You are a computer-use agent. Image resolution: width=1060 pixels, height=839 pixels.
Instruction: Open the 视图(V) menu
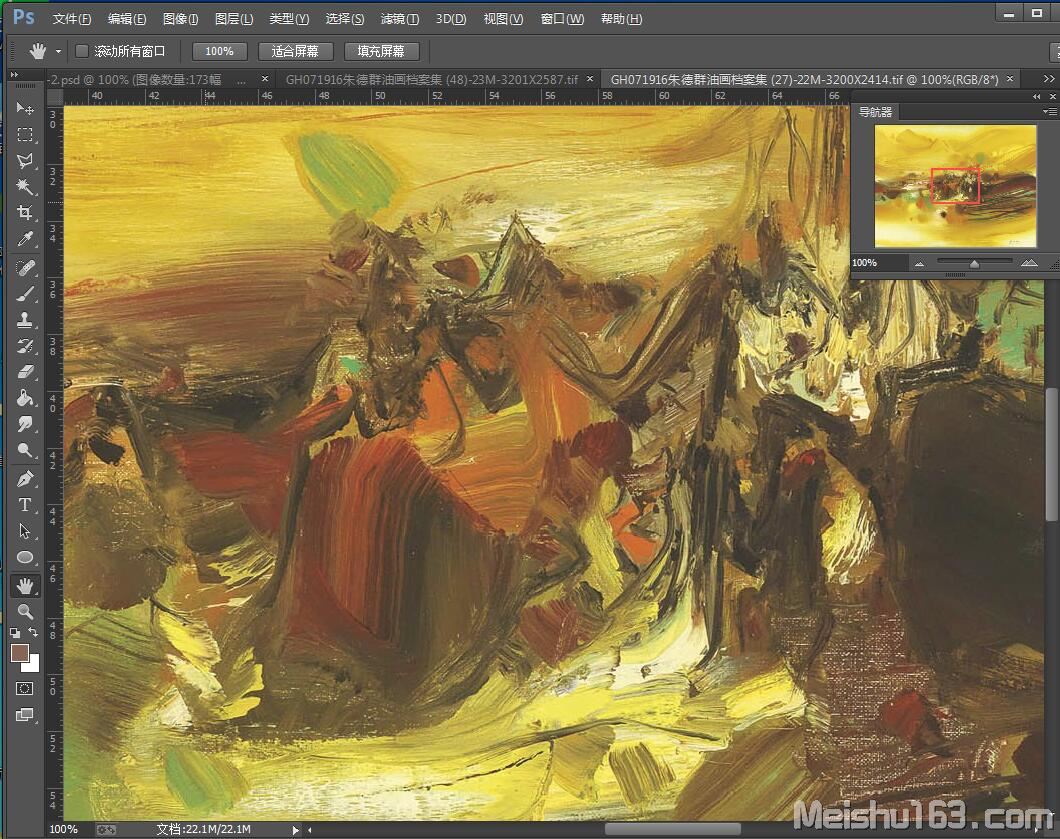[x=504, y=19]
